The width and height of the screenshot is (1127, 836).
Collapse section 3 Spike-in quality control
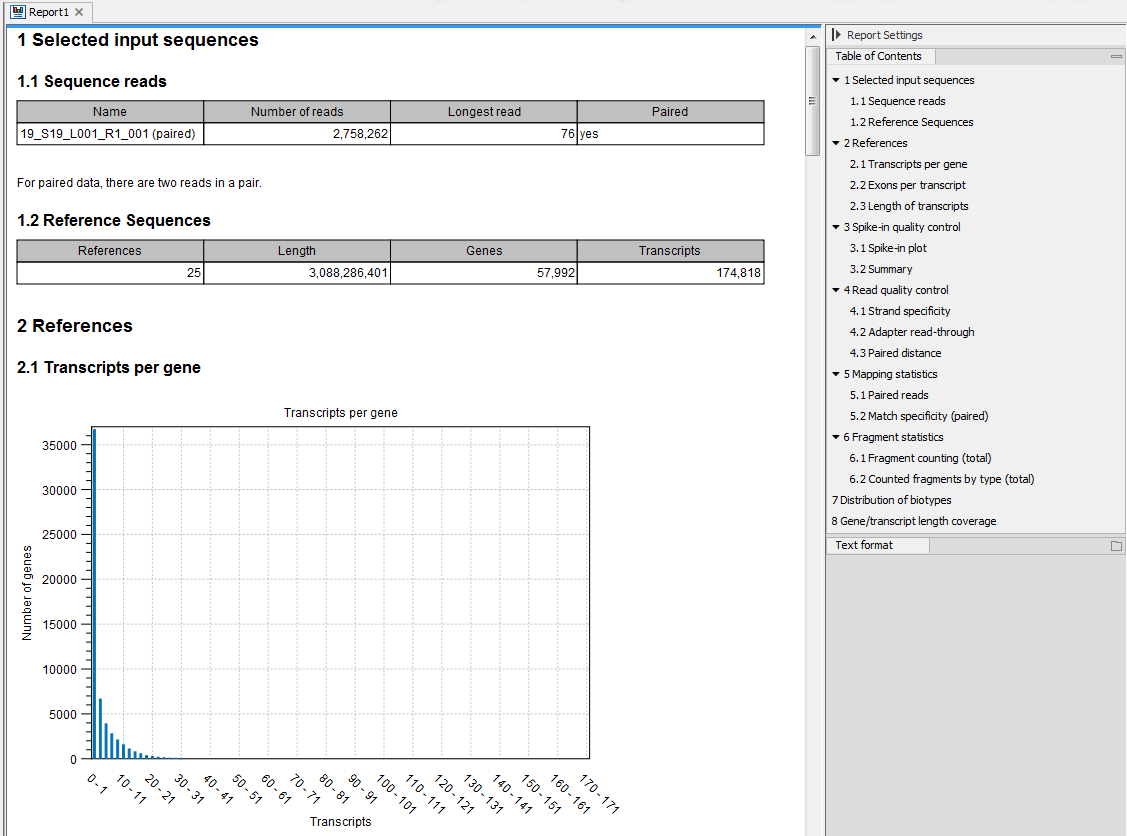[x=836, y=226]
